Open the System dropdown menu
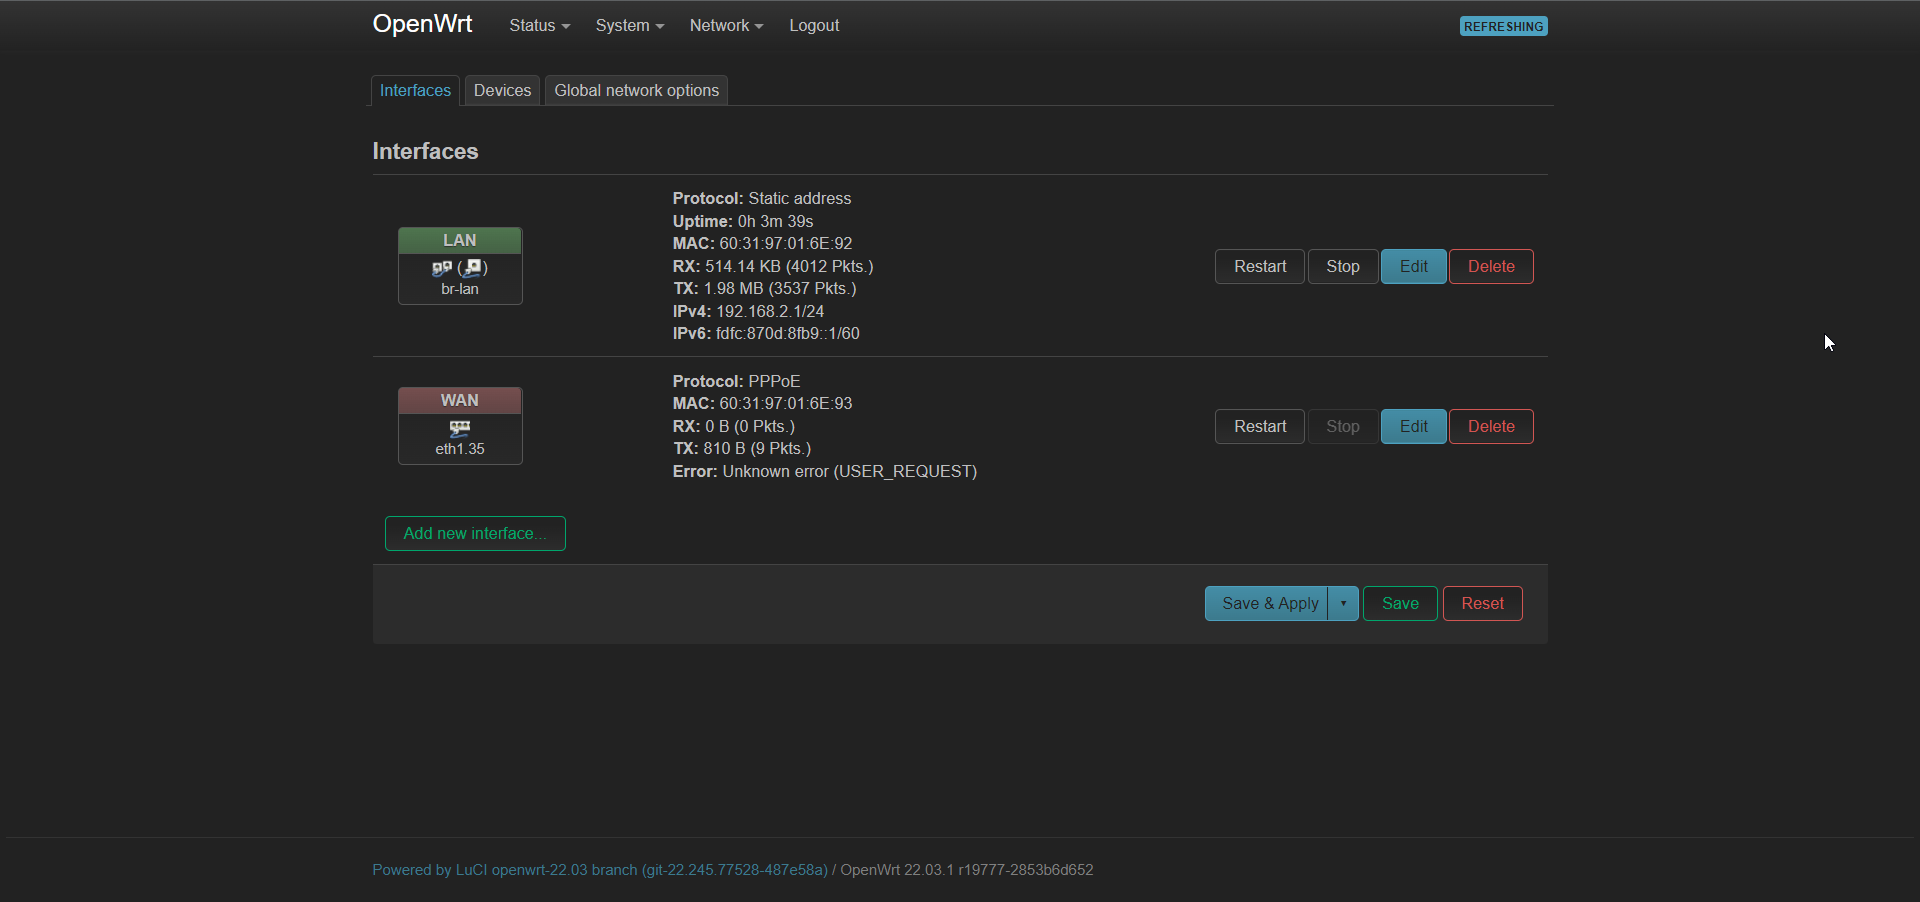 click(x=629, y=26)
